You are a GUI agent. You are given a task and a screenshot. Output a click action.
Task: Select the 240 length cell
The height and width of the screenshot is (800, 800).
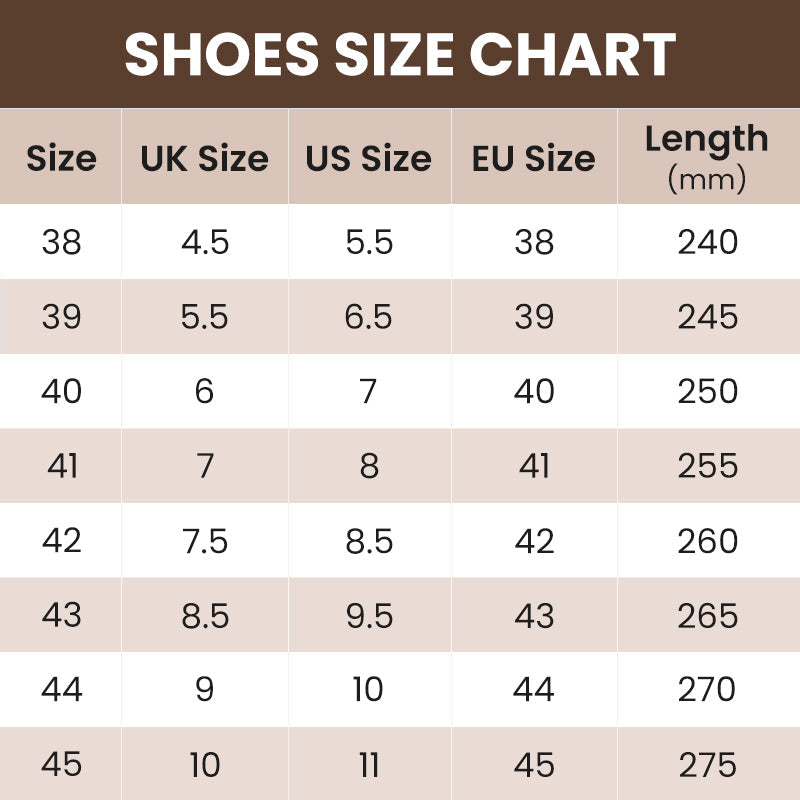pos(707,242)
